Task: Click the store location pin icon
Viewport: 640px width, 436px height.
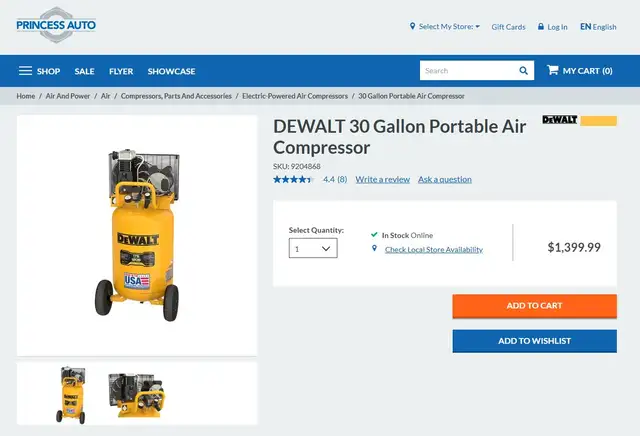Action: 412,26
